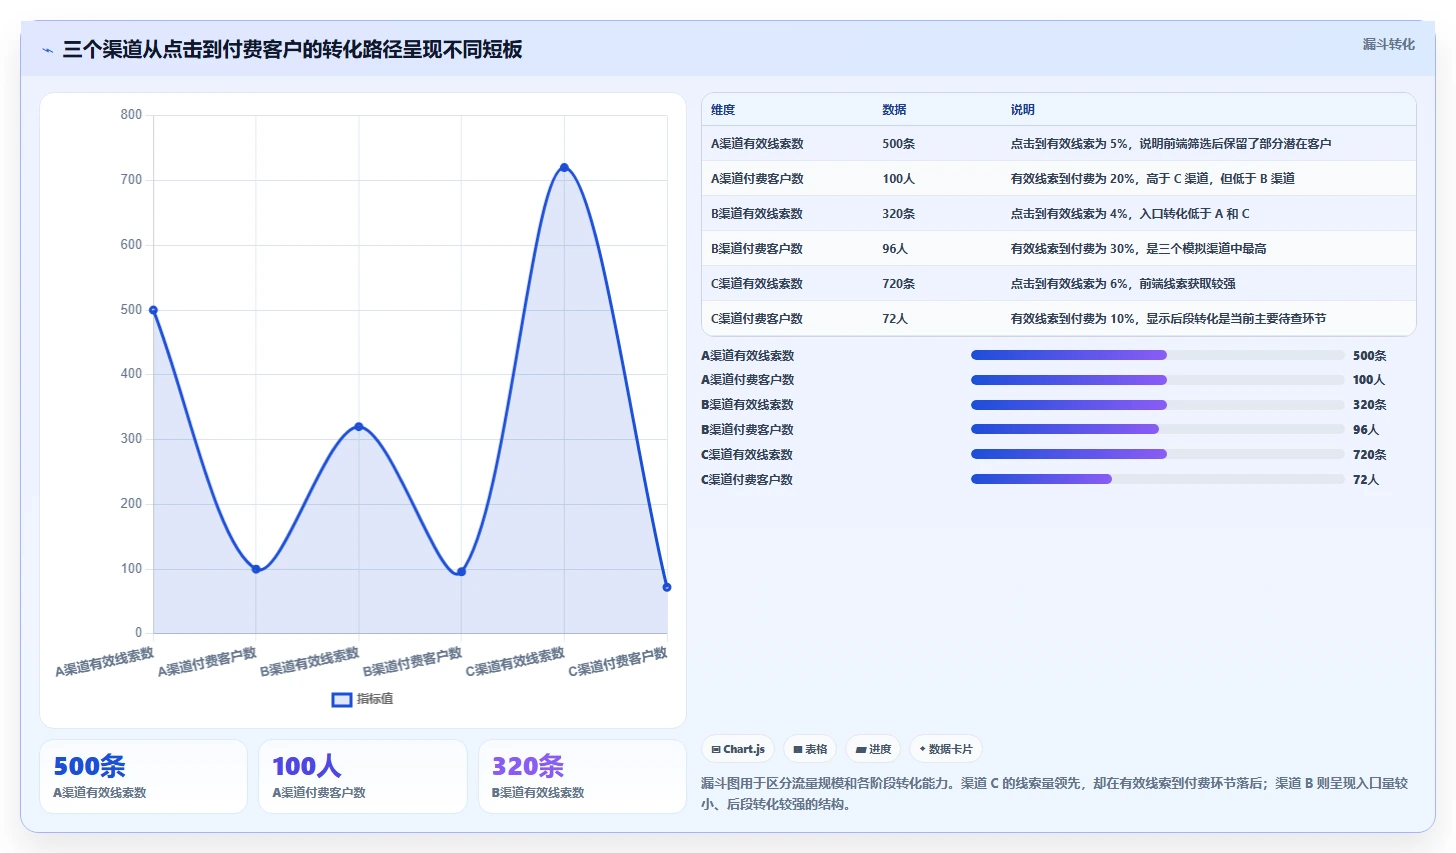Select table row C渠道付费客户数

[x=1059, y=319]
